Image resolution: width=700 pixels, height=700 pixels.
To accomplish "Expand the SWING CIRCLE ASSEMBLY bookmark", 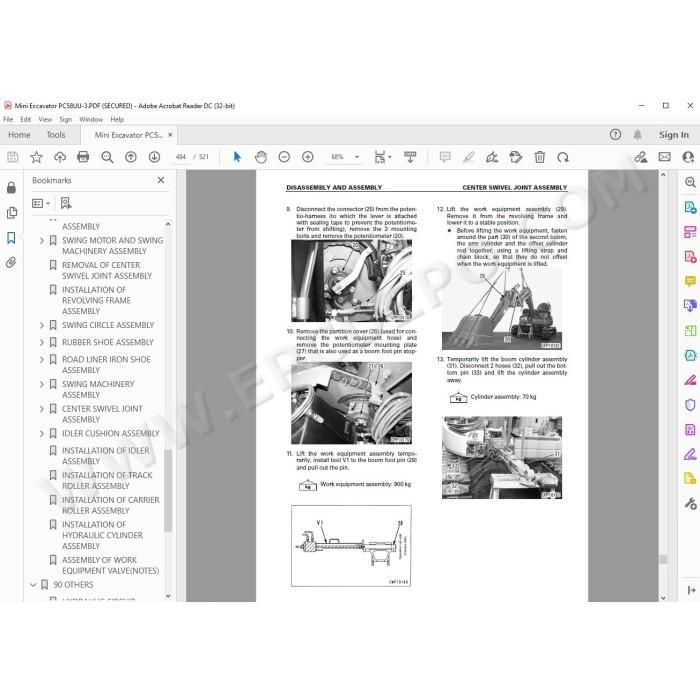I will pos(42,325).
